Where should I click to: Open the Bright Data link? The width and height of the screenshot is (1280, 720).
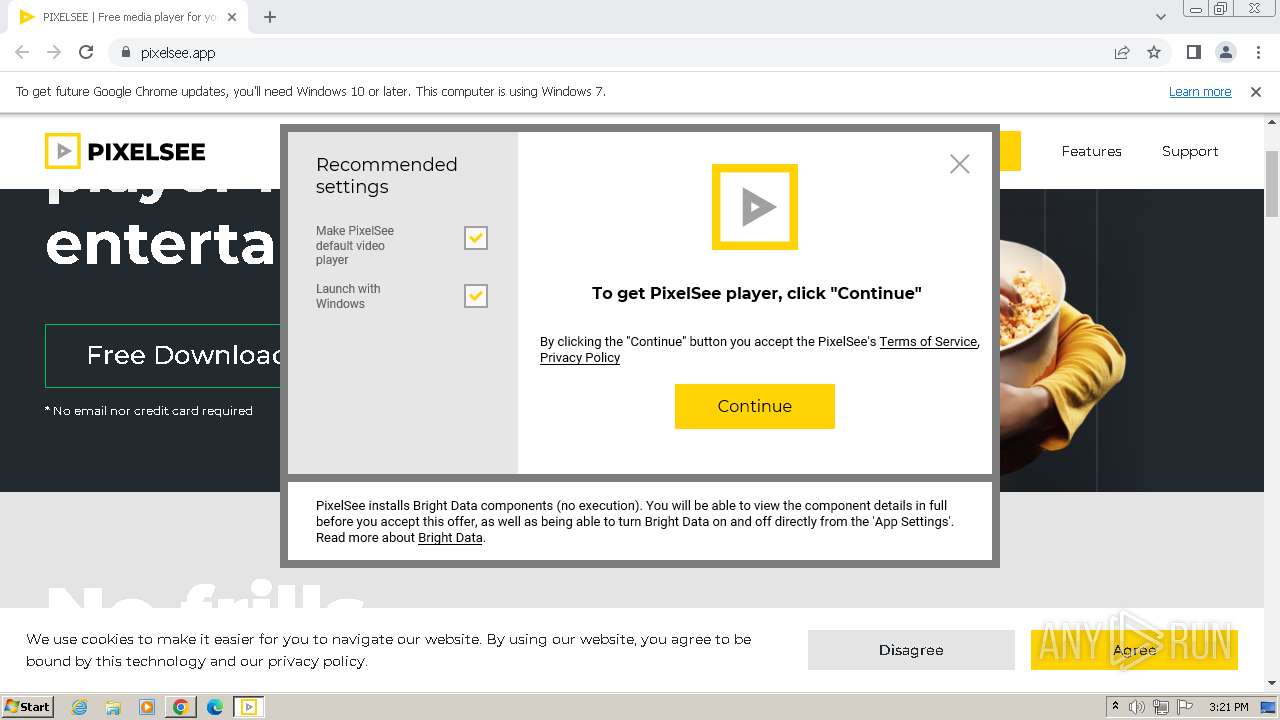(x=450, y=538)
